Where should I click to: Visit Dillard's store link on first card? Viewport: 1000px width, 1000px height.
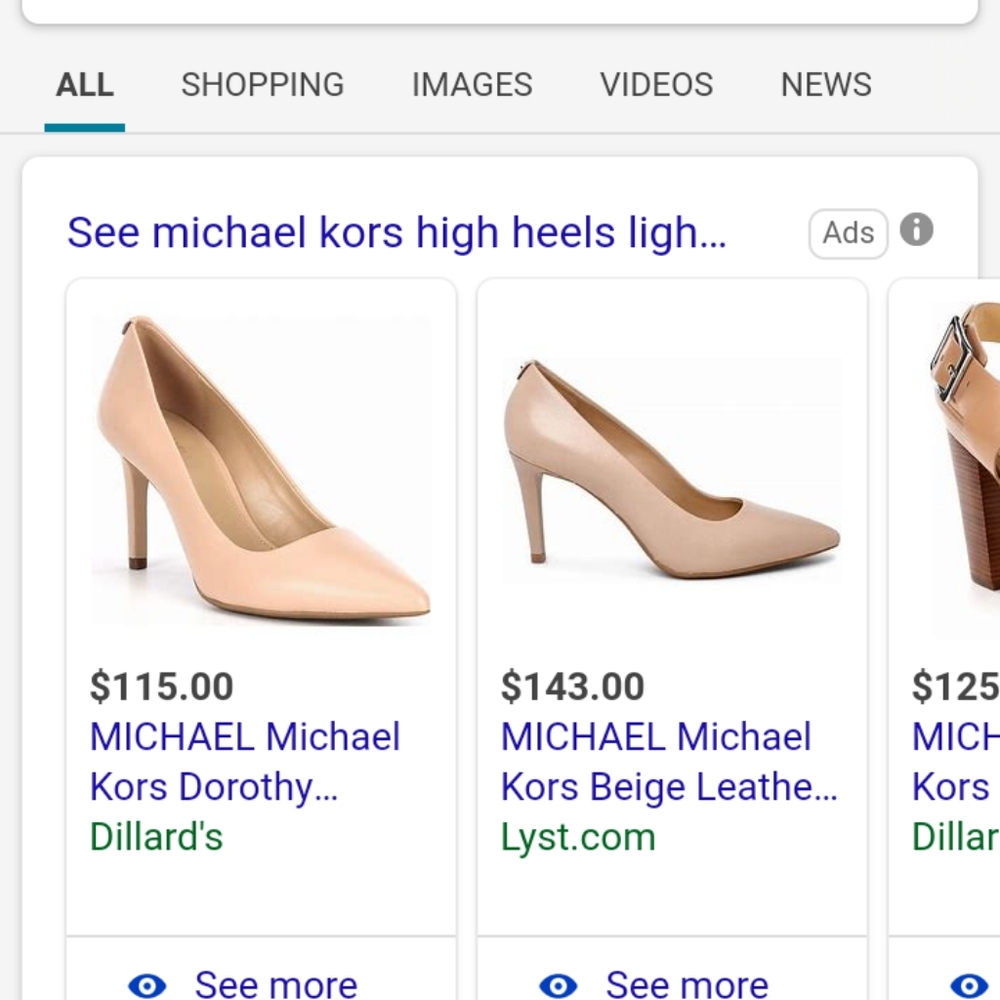(x=156, y=836)
